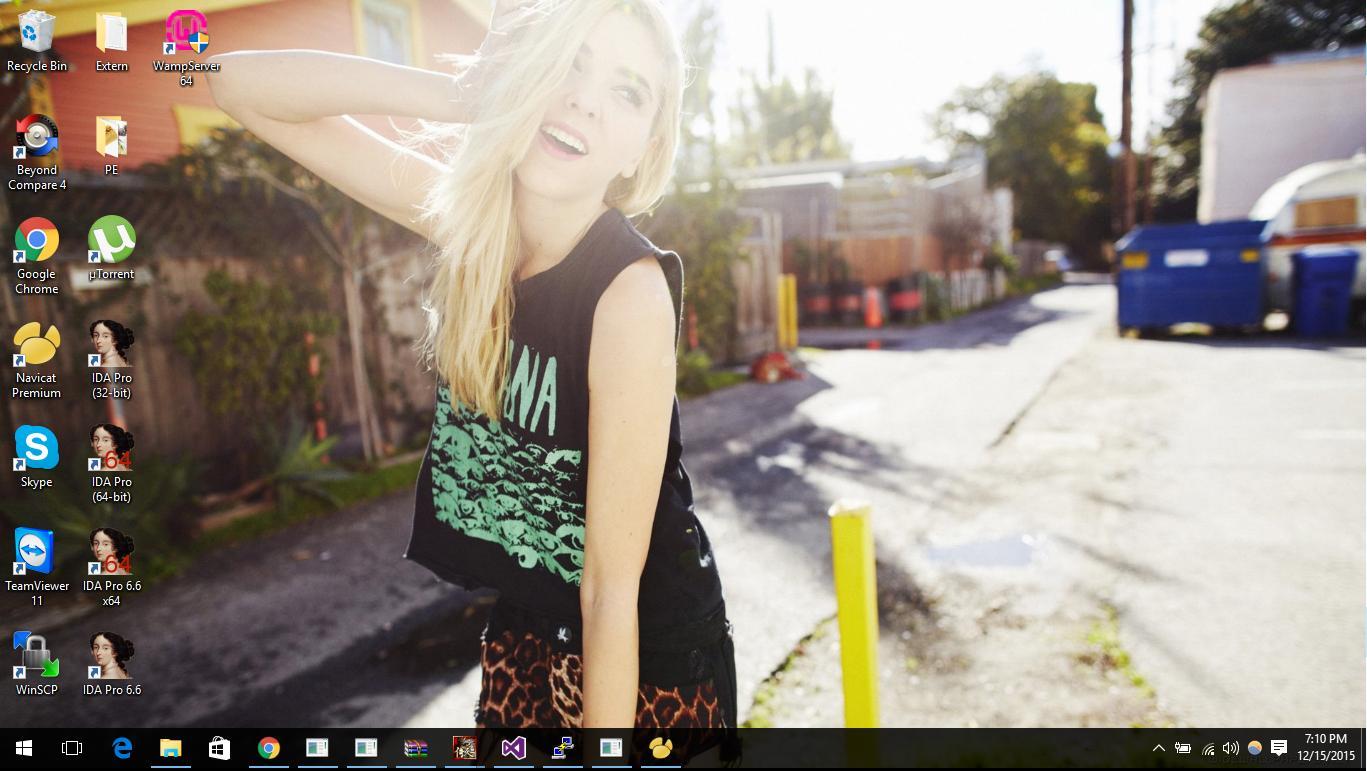Open the Windows Store taskbar icon
This screenshot has width=1367, height=771.
(x=219, y=748)
